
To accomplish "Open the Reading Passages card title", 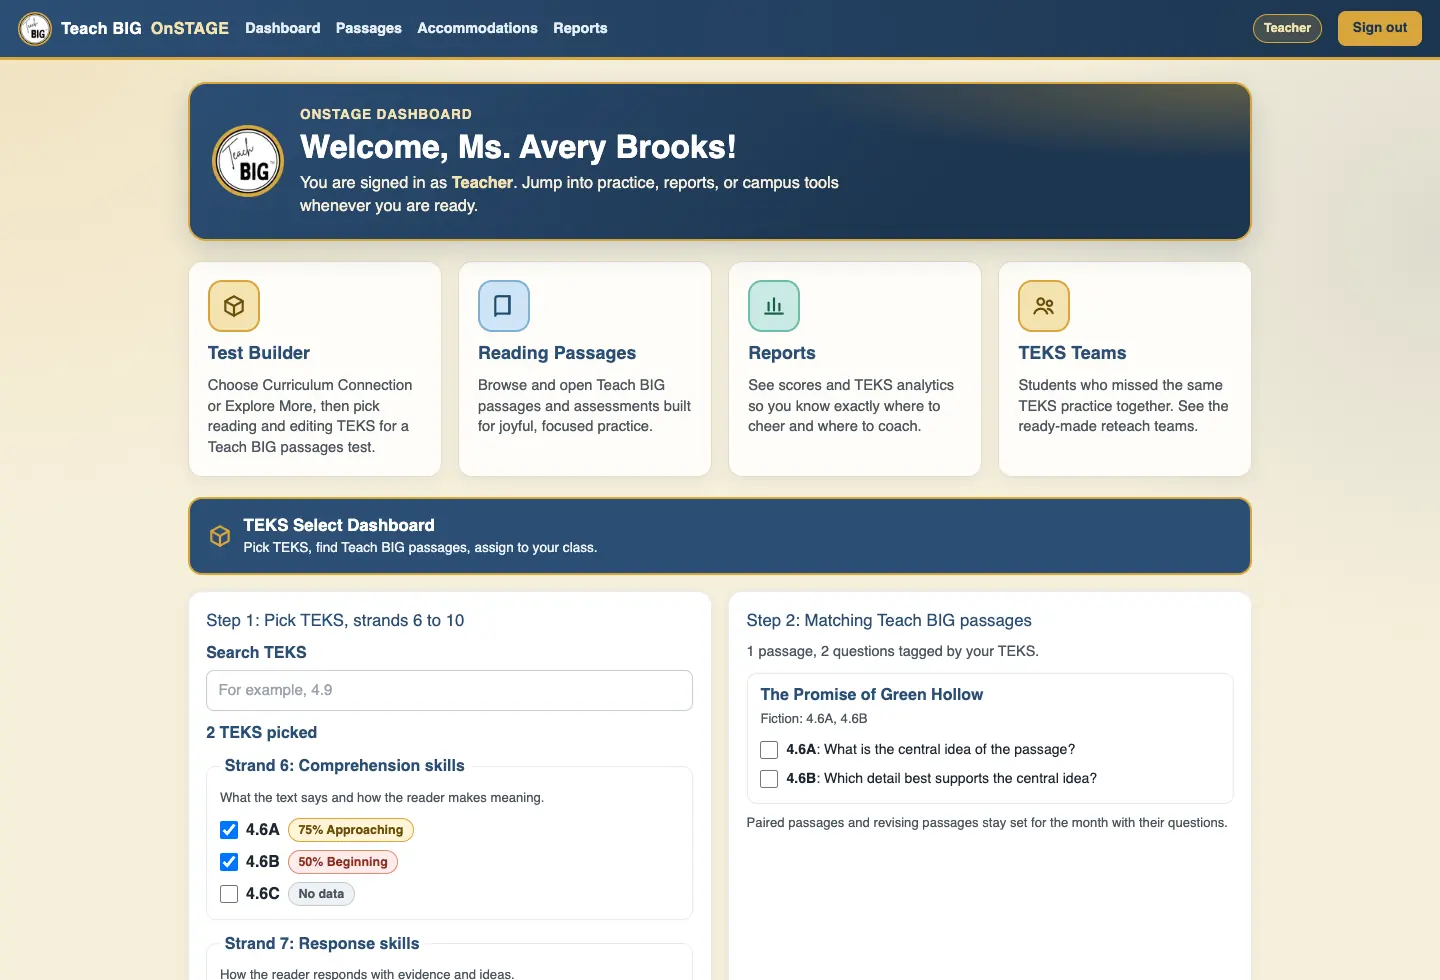I will [557, 353].
